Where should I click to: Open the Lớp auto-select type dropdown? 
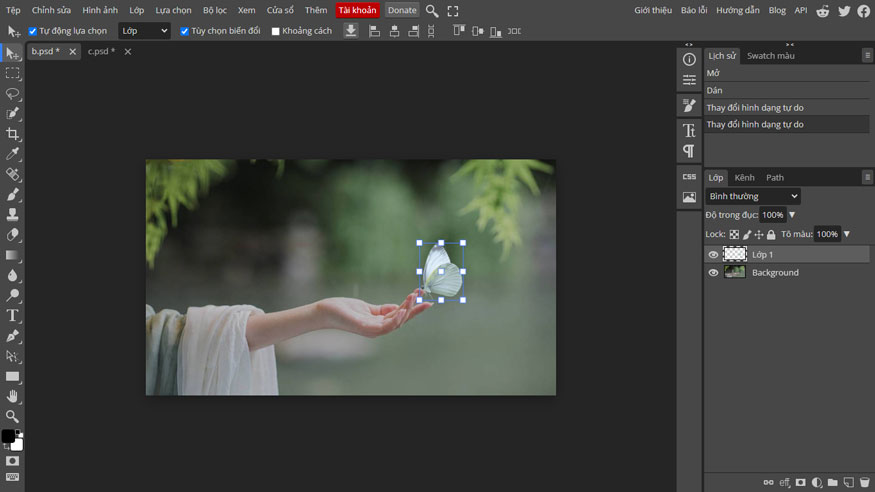click(x=144, y=31)
